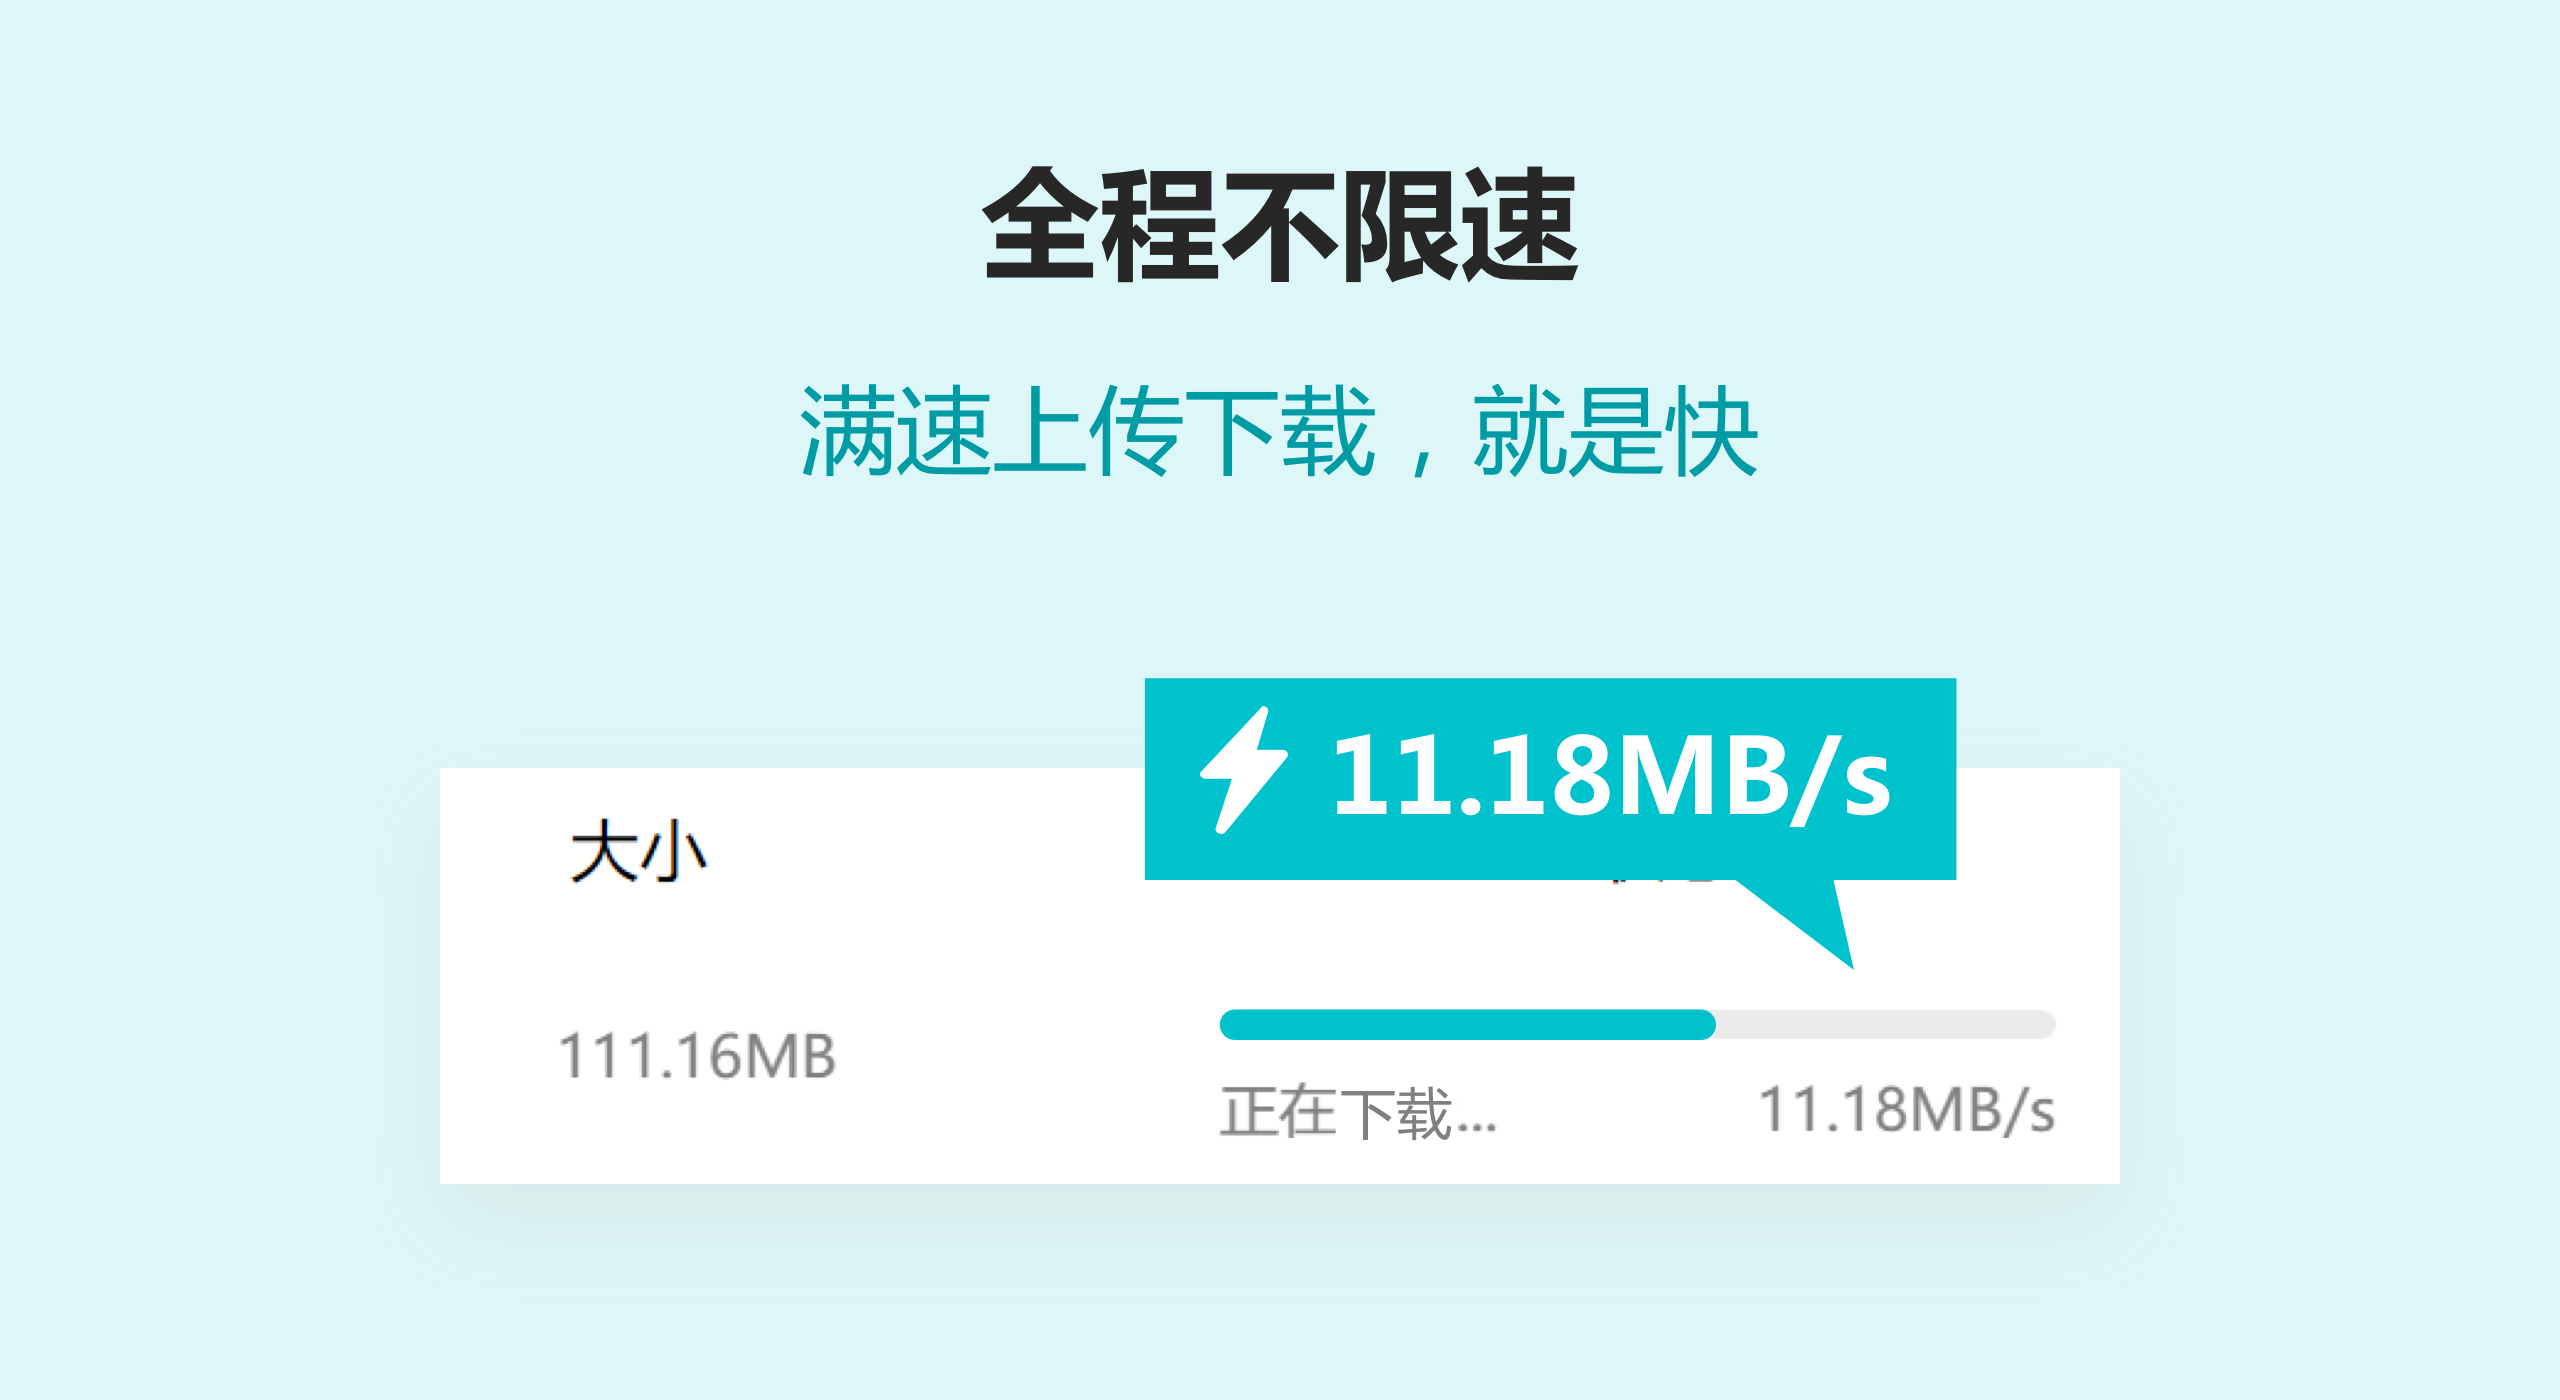Click the 限 character in the headline
This screenshot has width=2560, height=1400.
(x=1399, y=225)
